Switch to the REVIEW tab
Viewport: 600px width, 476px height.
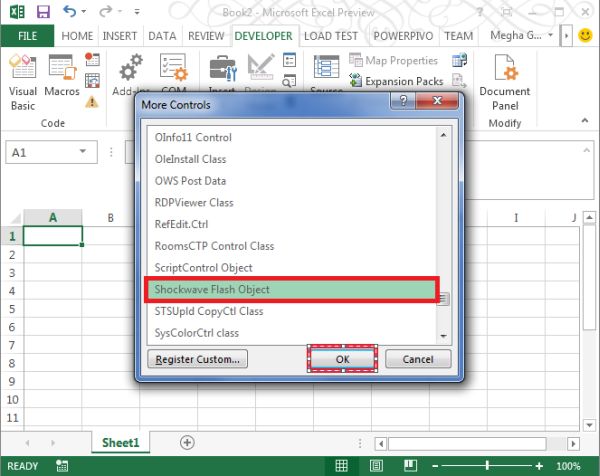coord(206,36)
